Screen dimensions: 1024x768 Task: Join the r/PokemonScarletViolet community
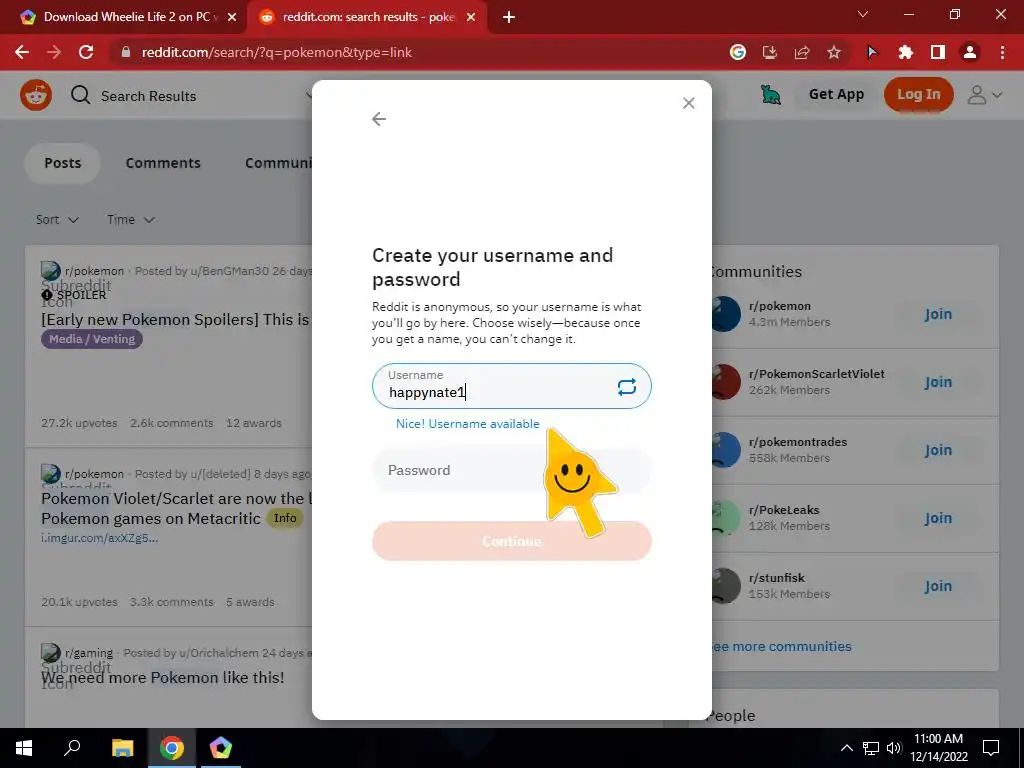pos(938,382)
